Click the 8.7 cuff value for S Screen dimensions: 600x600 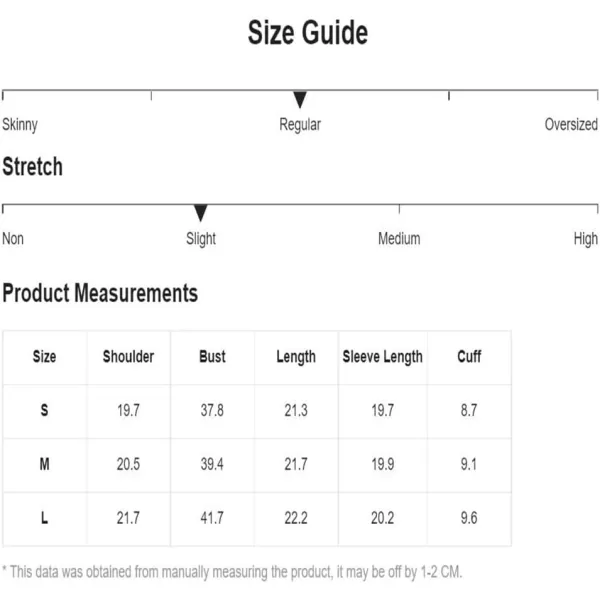(469, 410)
